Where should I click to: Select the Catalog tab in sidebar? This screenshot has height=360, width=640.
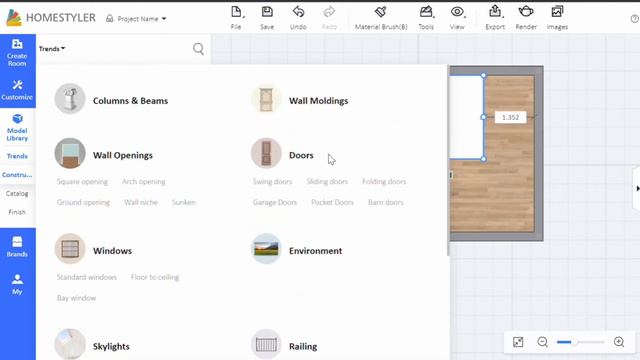click(17, 193)
